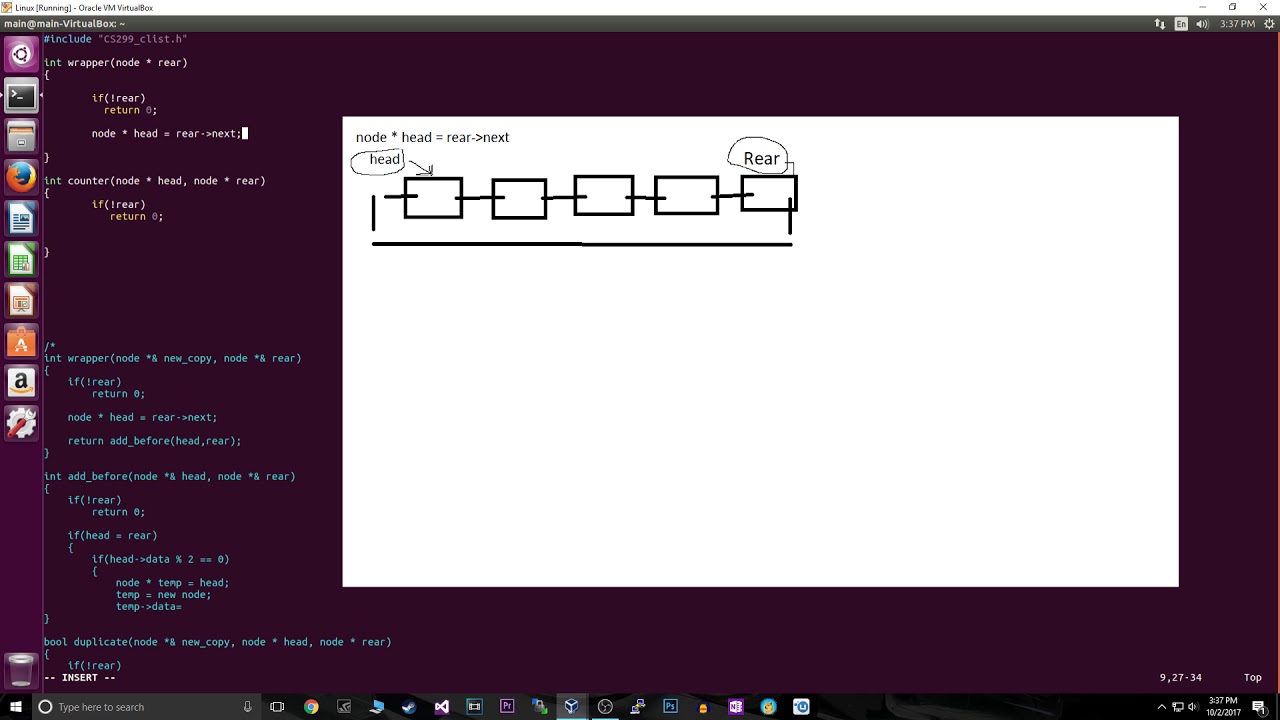
Task: Click the temp = new node; line
Action: pos(163,595)
